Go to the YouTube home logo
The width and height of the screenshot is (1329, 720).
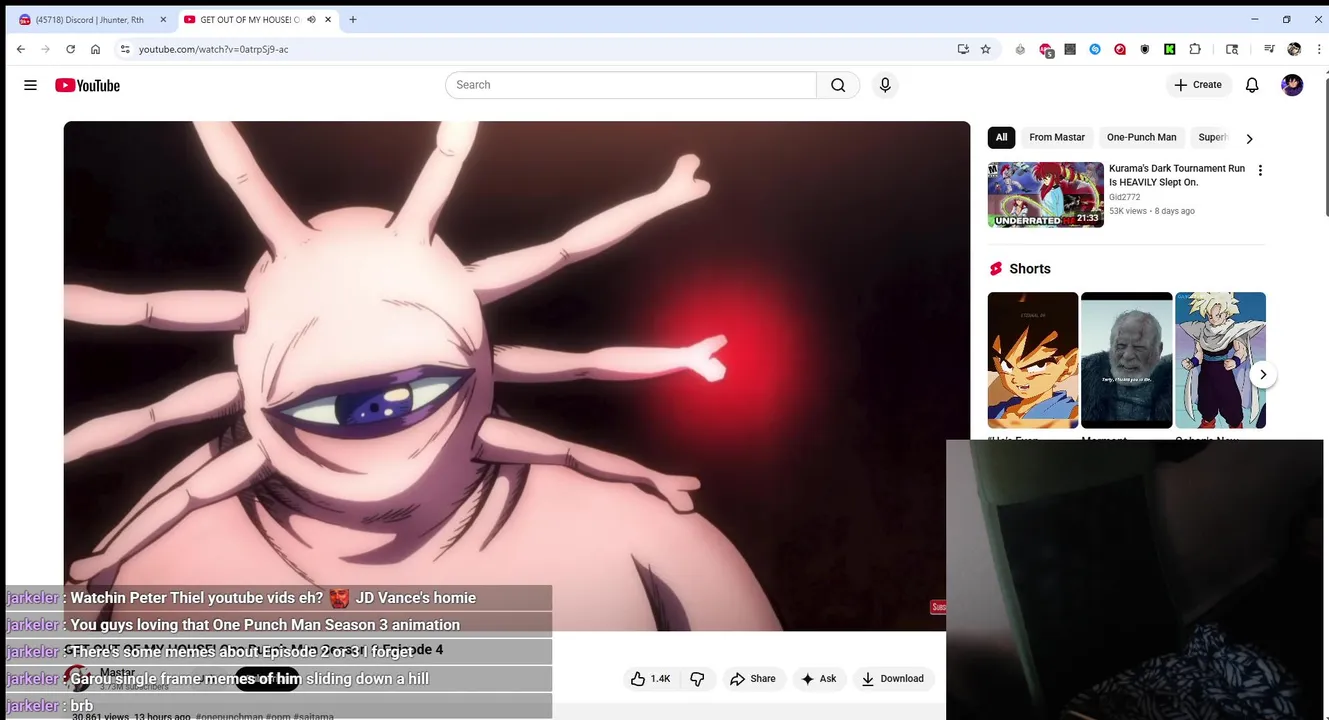click(x=87, y=86)
